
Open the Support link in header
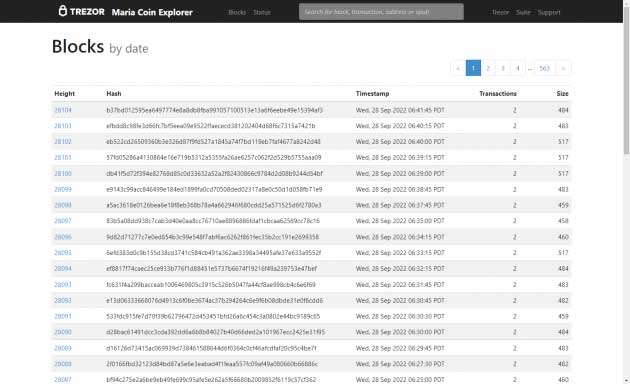pos(549,12)
